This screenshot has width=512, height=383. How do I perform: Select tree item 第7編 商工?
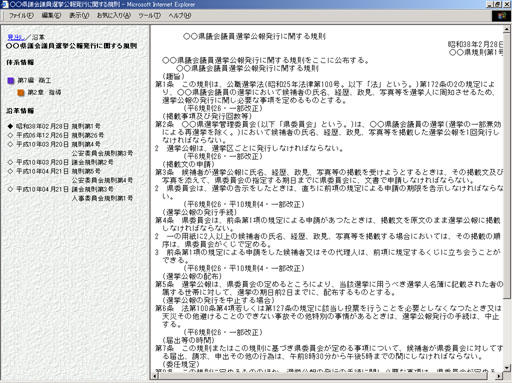coord(34,81)
